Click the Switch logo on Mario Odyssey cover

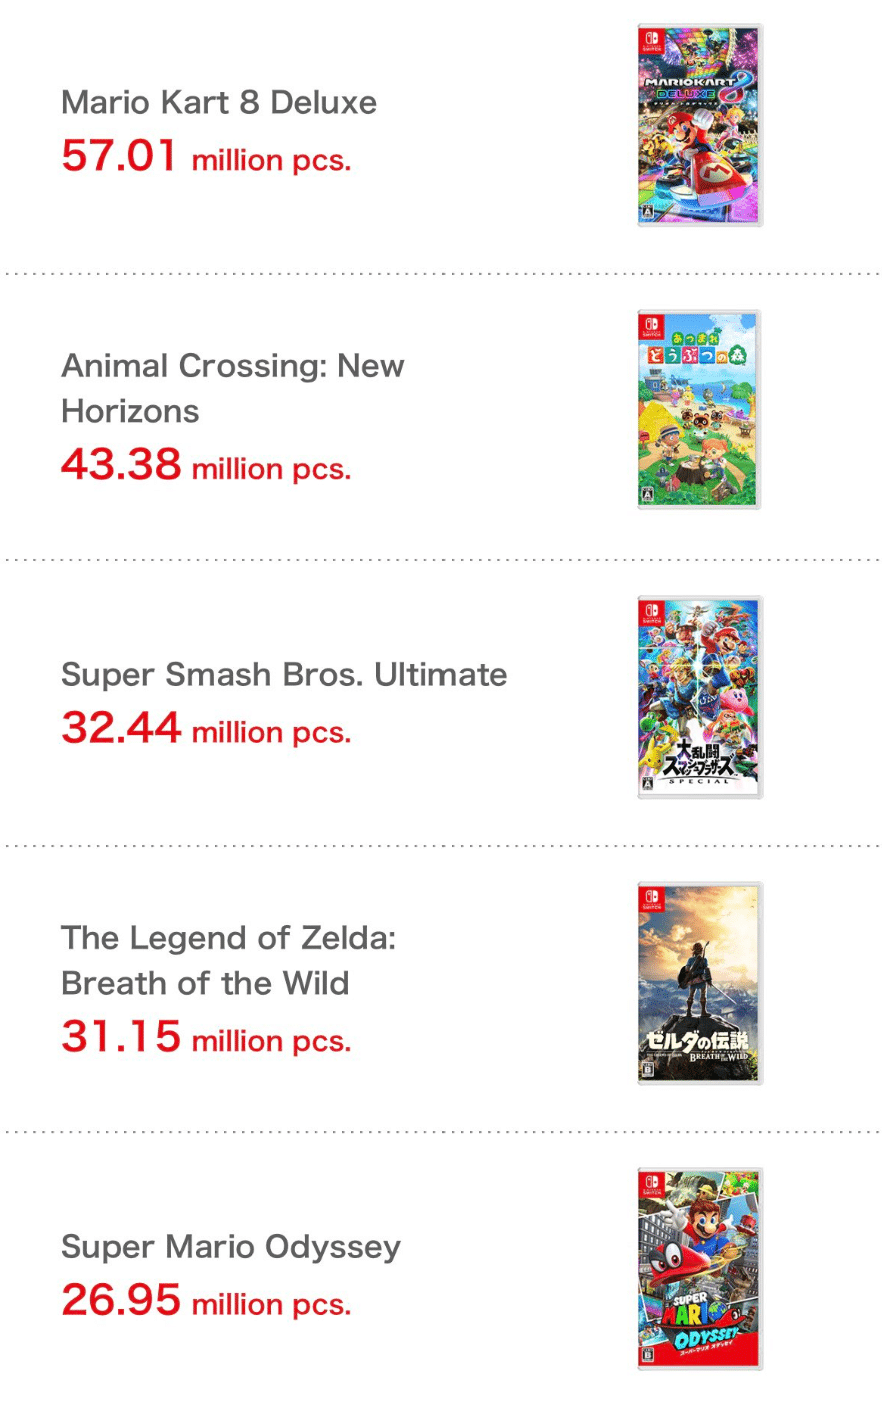pos(651,1184)
